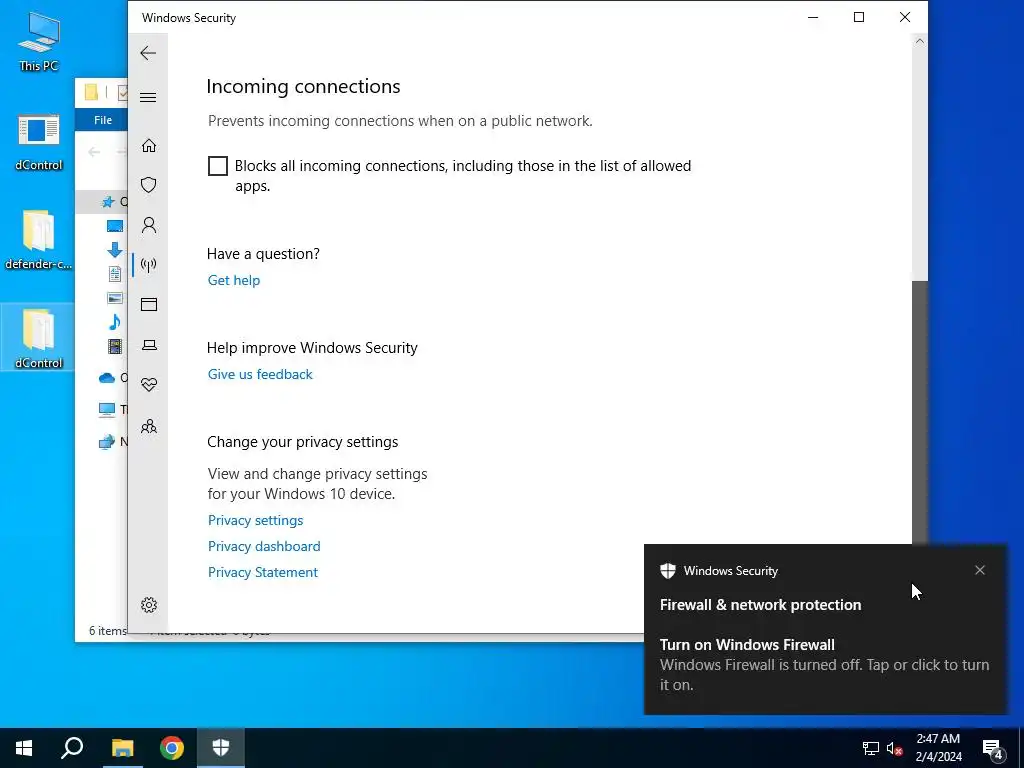Open Virus & threat protection shield icon
This screenshot has height=768, width=1024.
click(x=149, y=185)
